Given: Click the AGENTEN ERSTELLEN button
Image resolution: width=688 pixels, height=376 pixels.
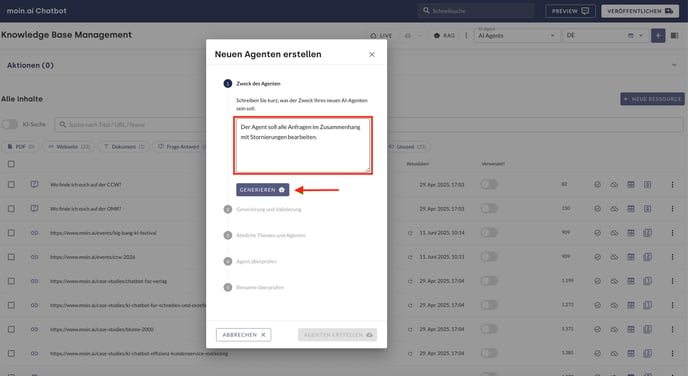Looking at the screenshot, I should pyautogui.click(x=337, y=335).
